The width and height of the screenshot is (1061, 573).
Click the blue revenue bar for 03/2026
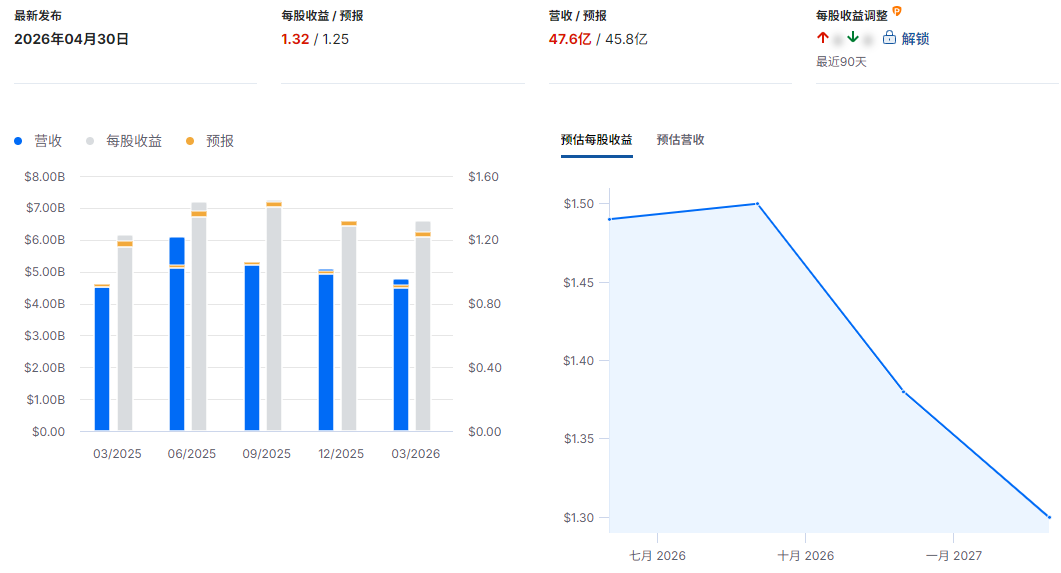(x=401, y=355)
